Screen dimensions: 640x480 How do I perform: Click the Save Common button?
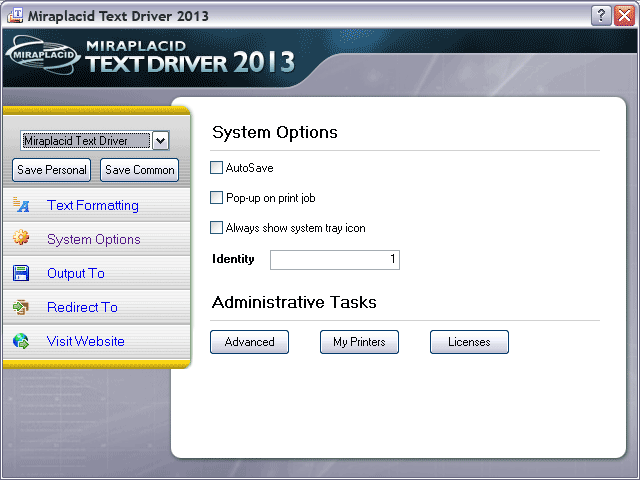click(x=140, y=170)
